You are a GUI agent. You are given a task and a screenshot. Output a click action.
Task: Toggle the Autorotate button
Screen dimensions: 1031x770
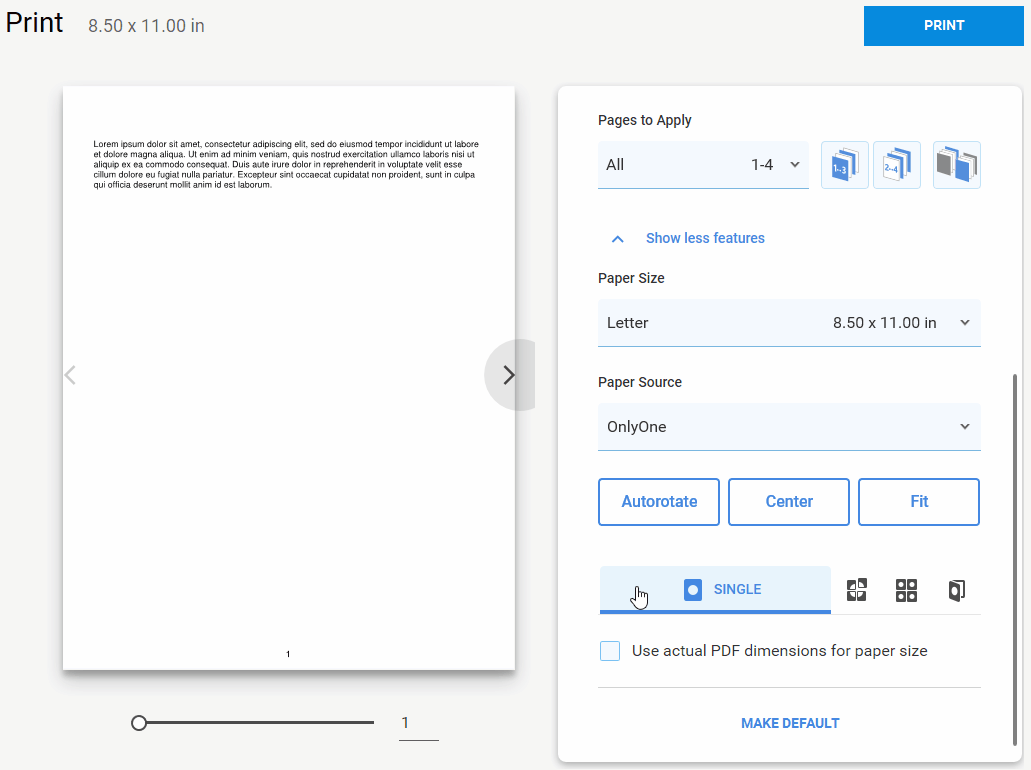point(659,502)
